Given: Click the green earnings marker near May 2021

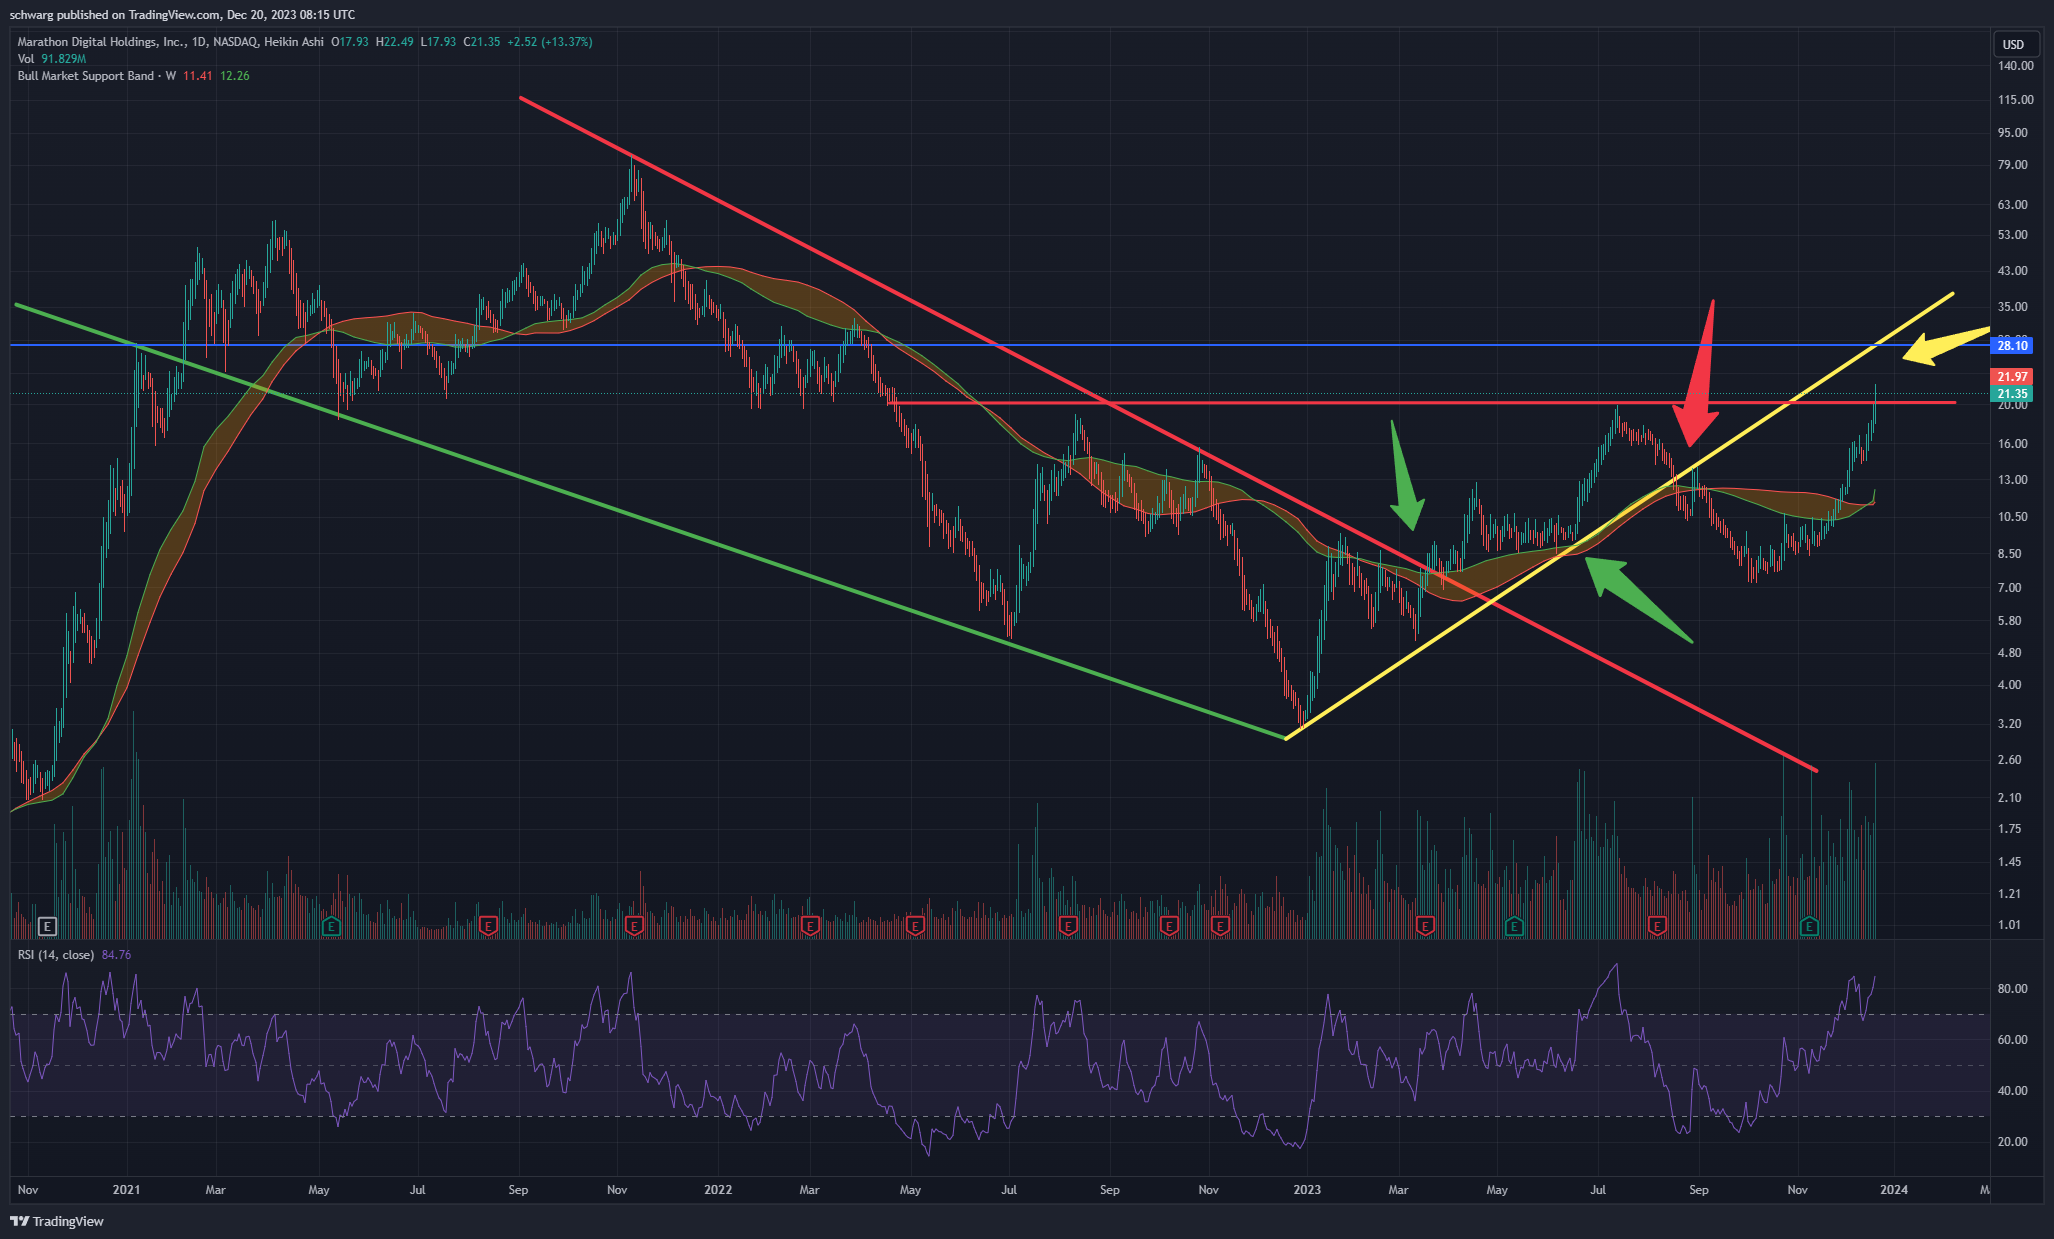Looking at the screenshot, I should point(332,926).
